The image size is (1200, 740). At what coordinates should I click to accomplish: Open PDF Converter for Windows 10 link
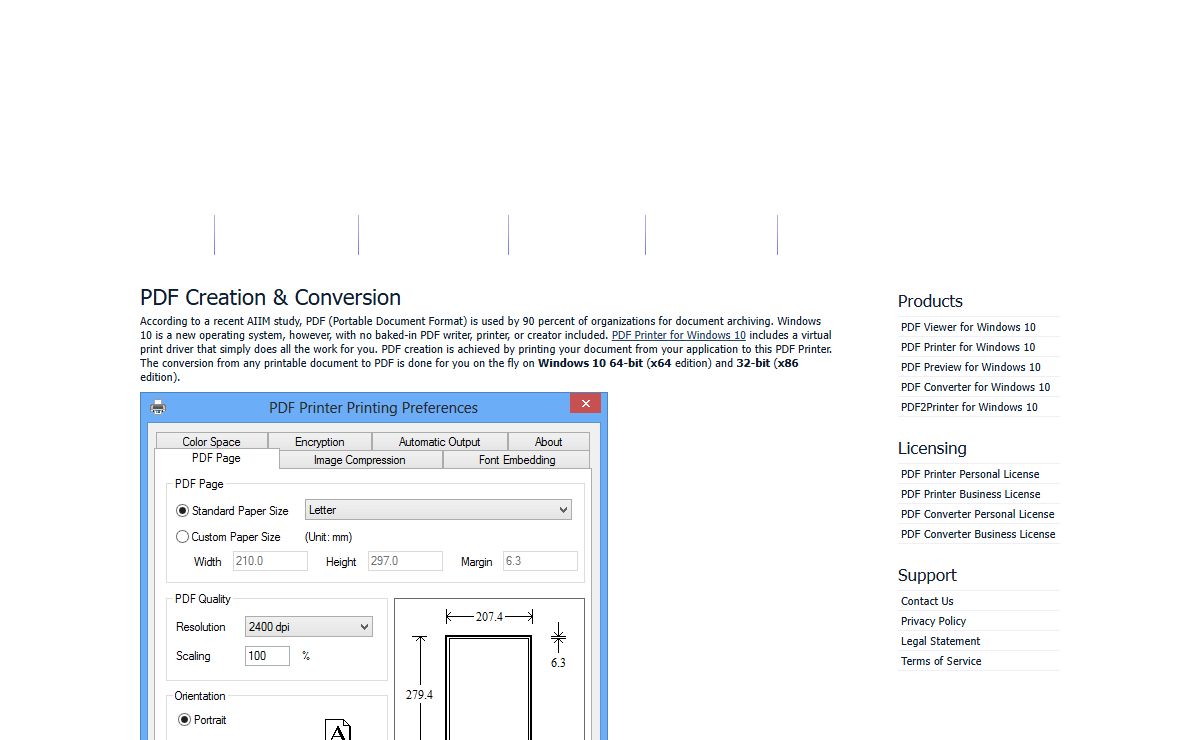pyautogui.click(x=976, y=387)
